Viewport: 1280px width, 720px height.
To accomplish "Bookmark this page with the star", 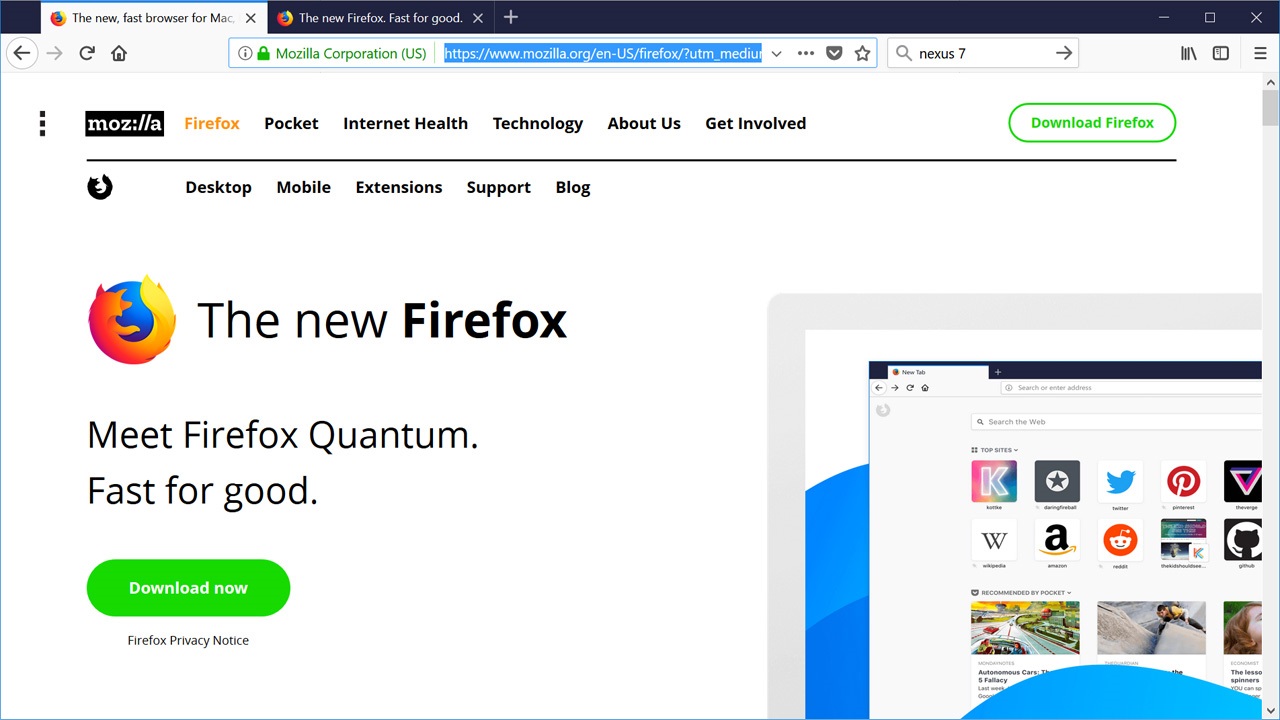I will (862, 53).
